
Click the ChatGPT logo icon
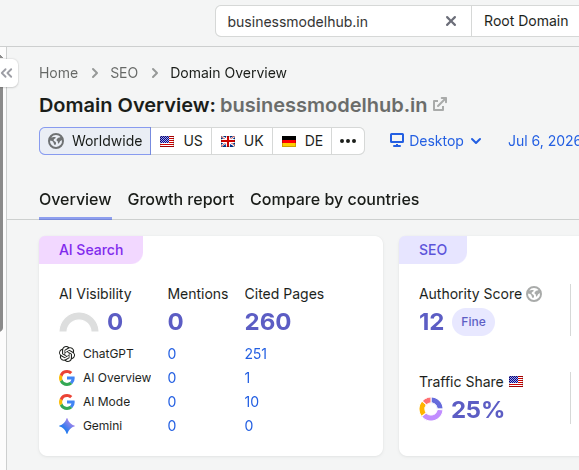[x=67, y=354]
